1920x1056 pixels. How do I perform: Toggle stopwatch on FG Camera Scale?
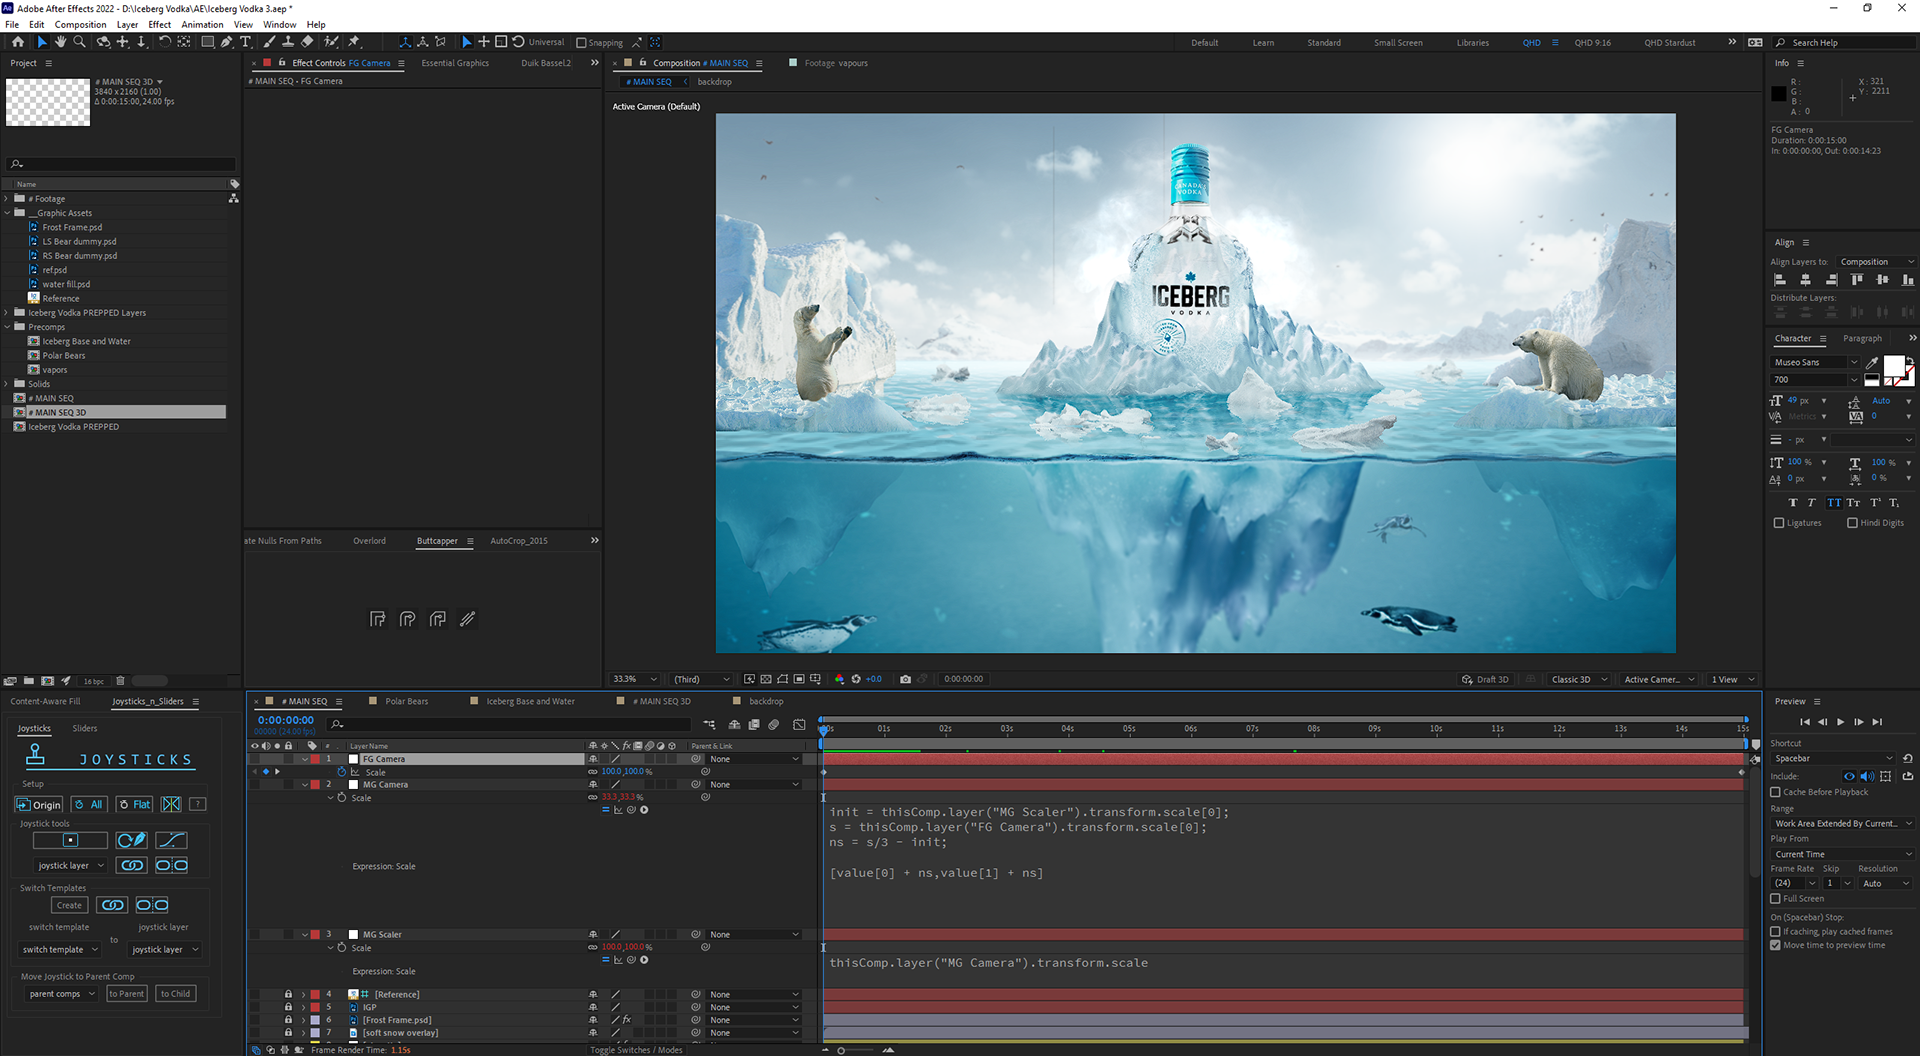click(x=342, y=772)
